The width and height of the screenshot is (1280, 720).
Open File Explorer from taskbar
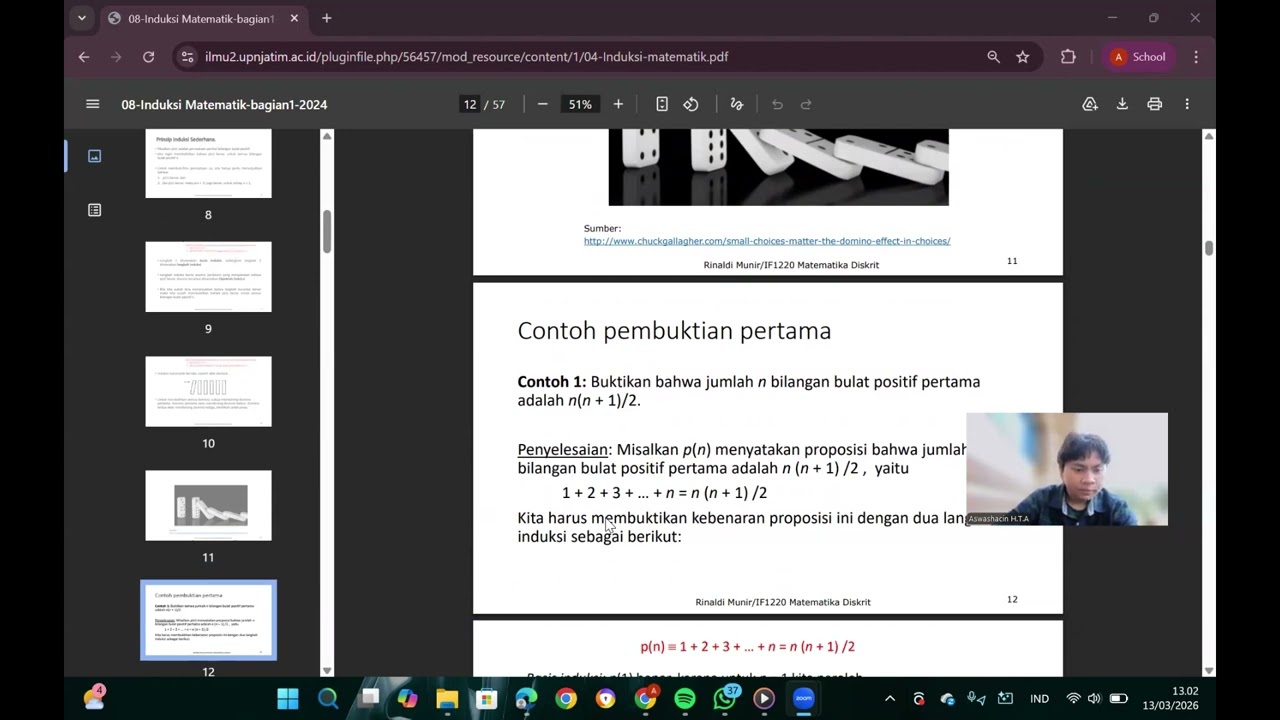click(447, 698)
